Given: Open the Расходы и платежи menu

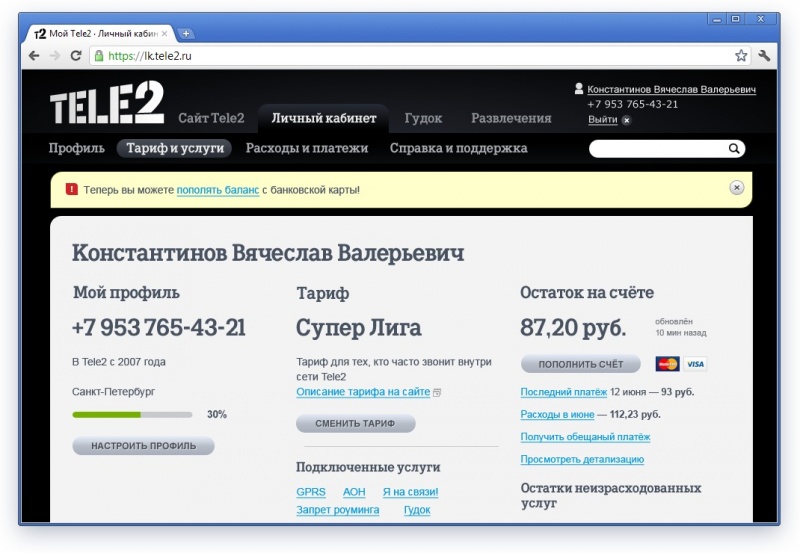Looking at the screenshot, I should 307,148.
